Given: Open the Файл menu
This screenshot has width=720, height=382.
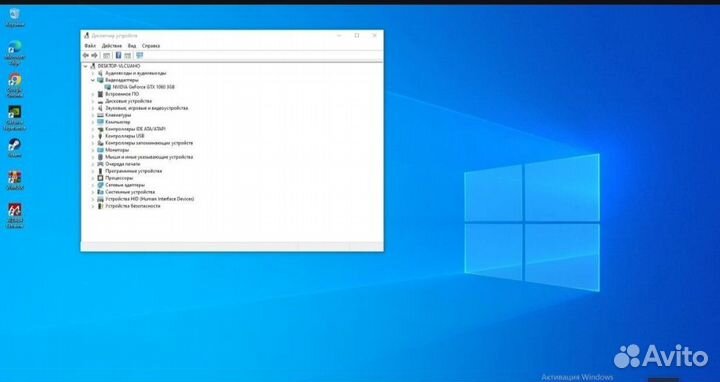Looking at the screenshot, I should 90,46.
